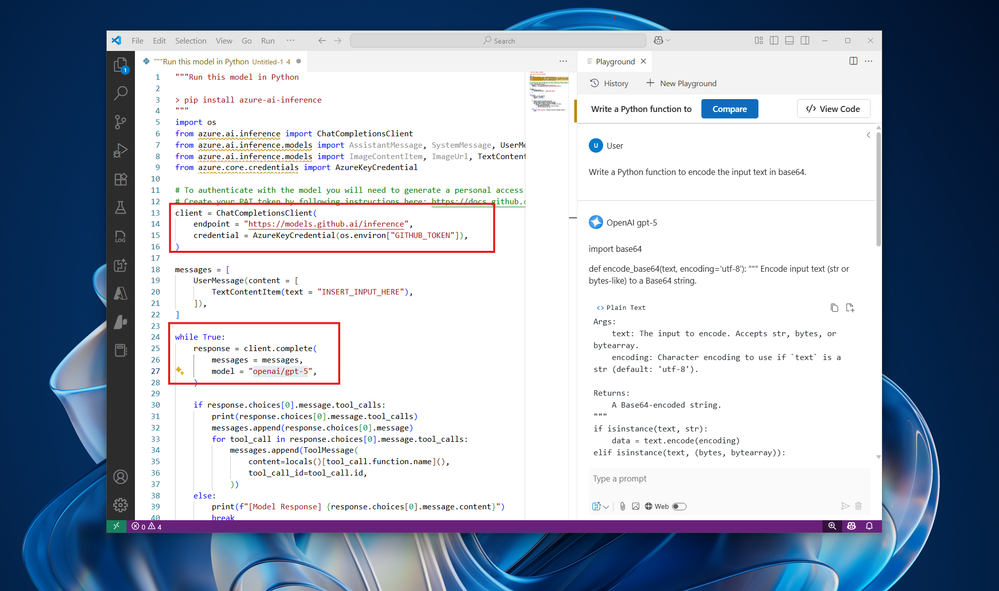Open the Go menu

click(x=247, y=41)
